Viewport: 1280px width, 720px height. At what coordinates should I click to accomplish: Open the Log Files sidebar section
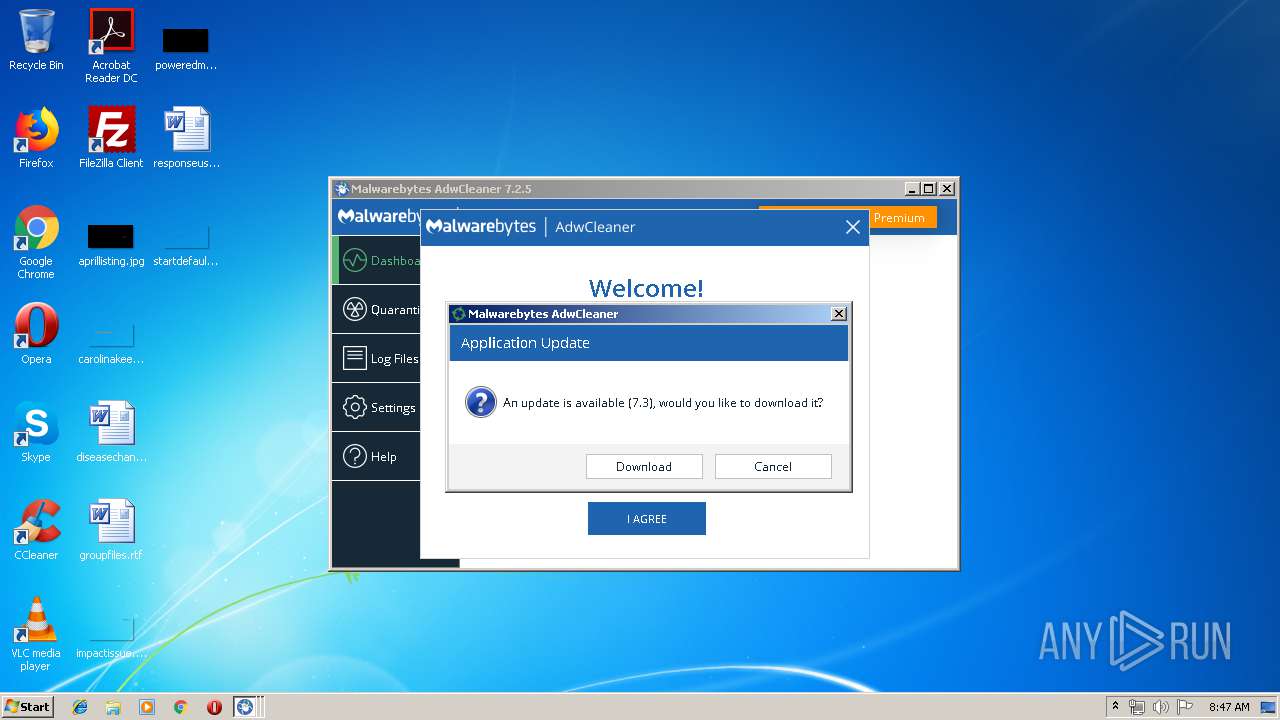376,358
